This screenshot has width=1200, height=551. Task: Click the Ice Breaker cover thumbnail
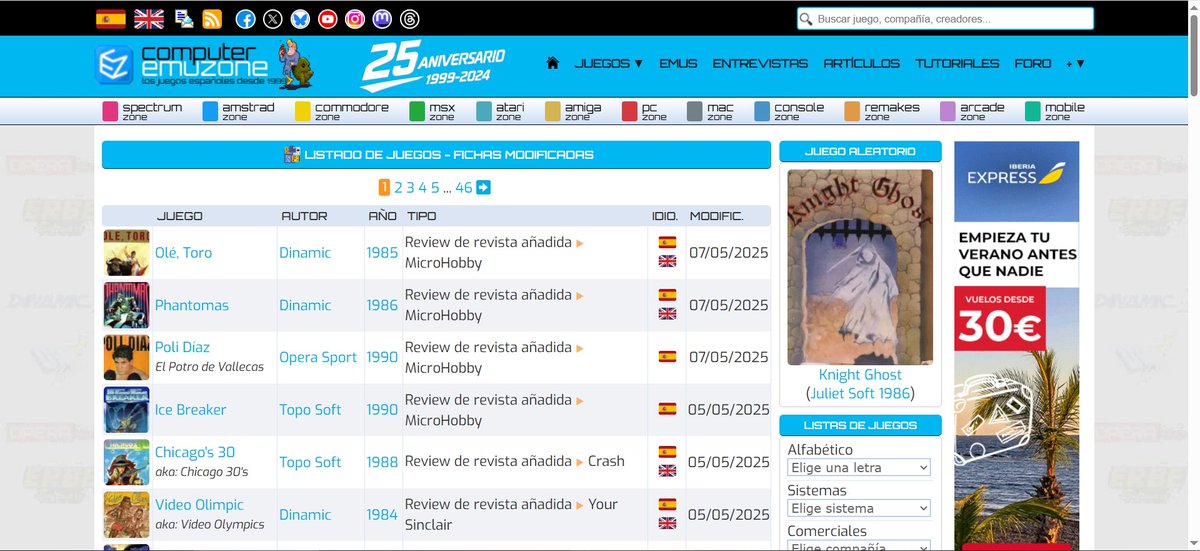click(x=126, y=410)
